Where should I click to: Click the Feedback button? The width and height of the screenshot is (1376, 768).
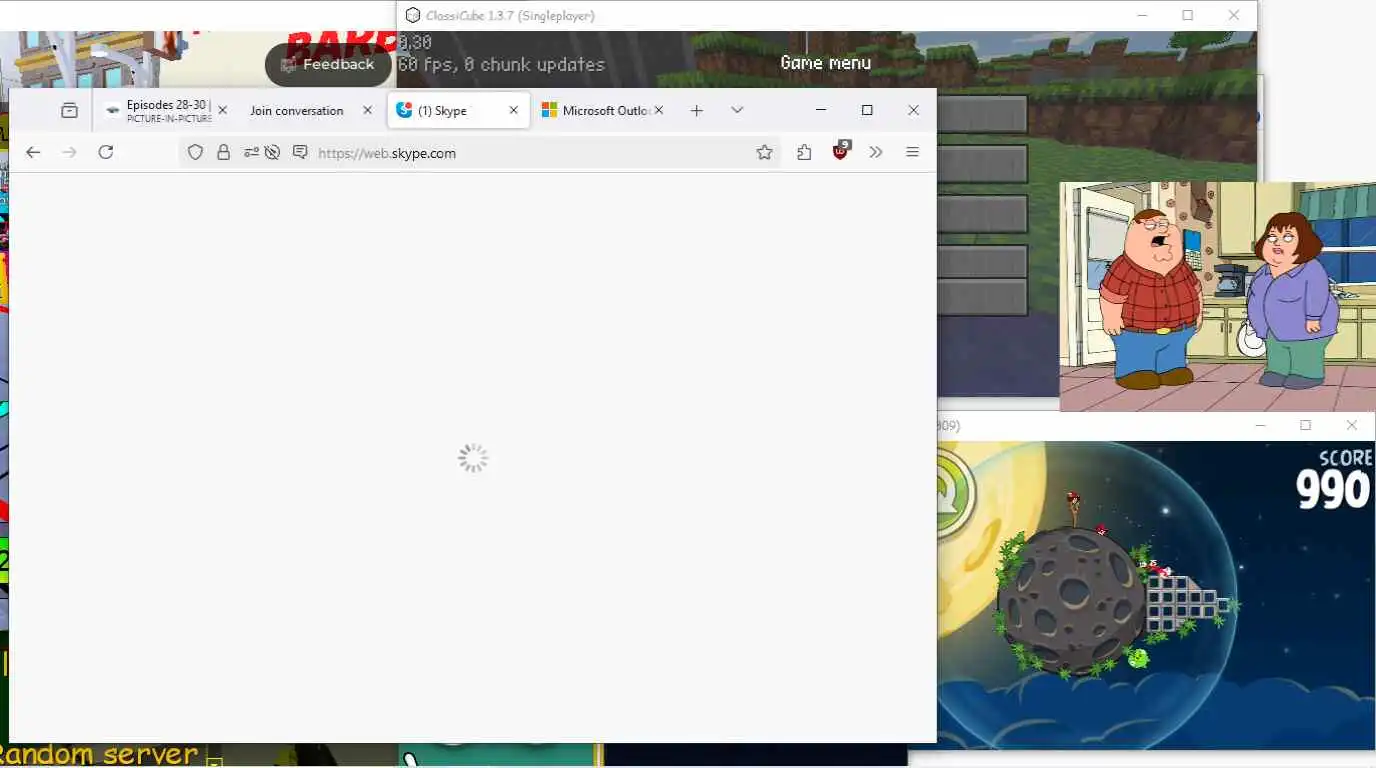[x=328, y=64]
